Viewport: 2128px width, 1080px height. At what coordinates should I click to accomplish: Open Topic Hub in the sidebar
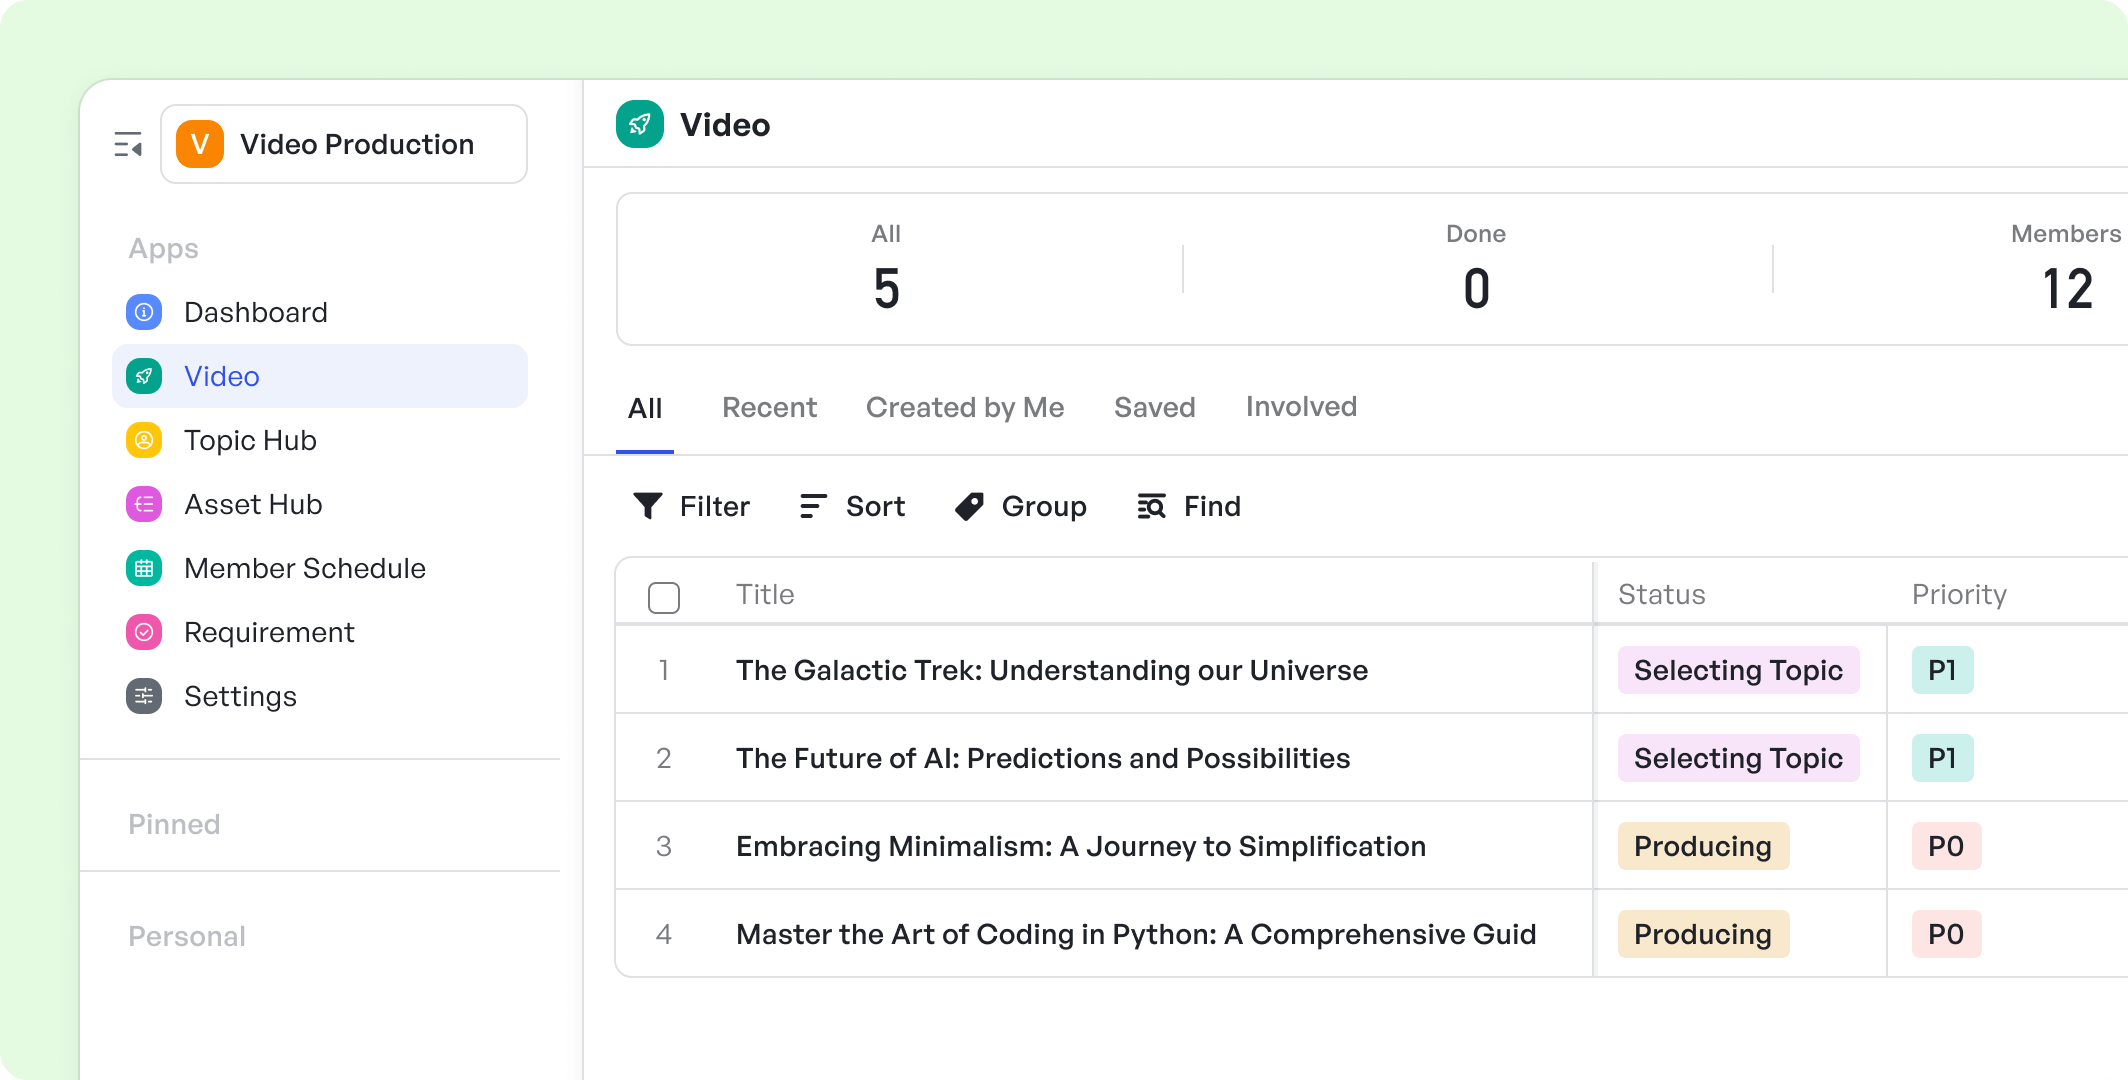[320, 440]
